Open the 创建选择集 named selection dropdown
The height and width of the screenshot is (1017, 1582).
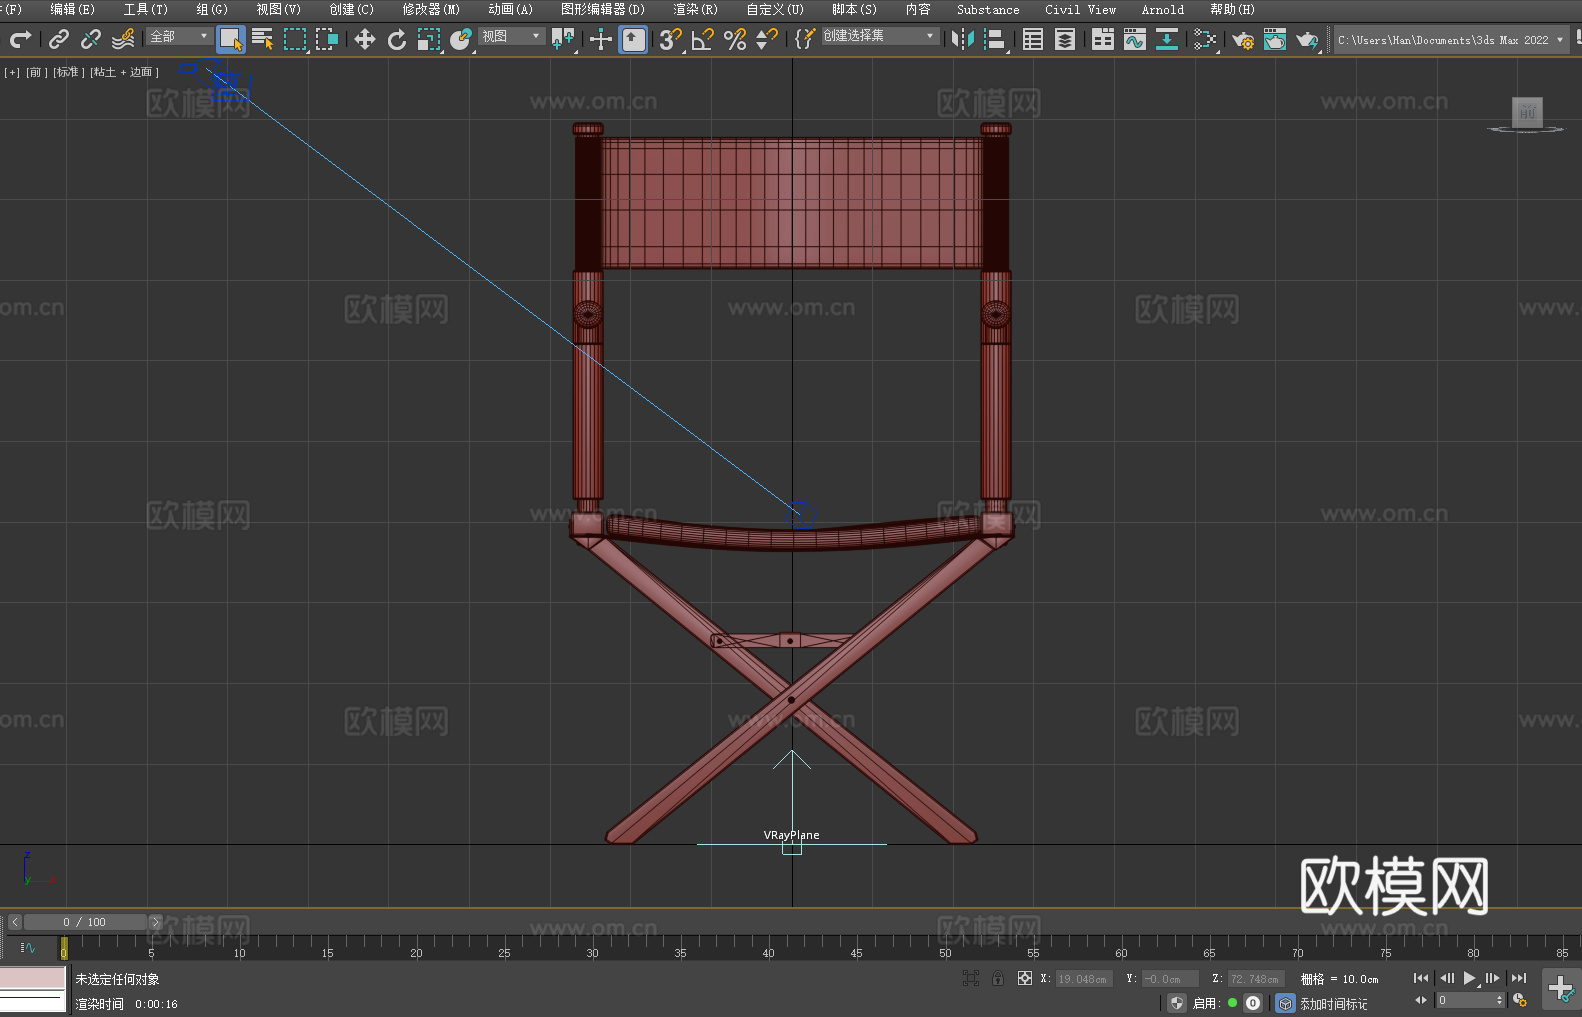[x=880, y=36]
